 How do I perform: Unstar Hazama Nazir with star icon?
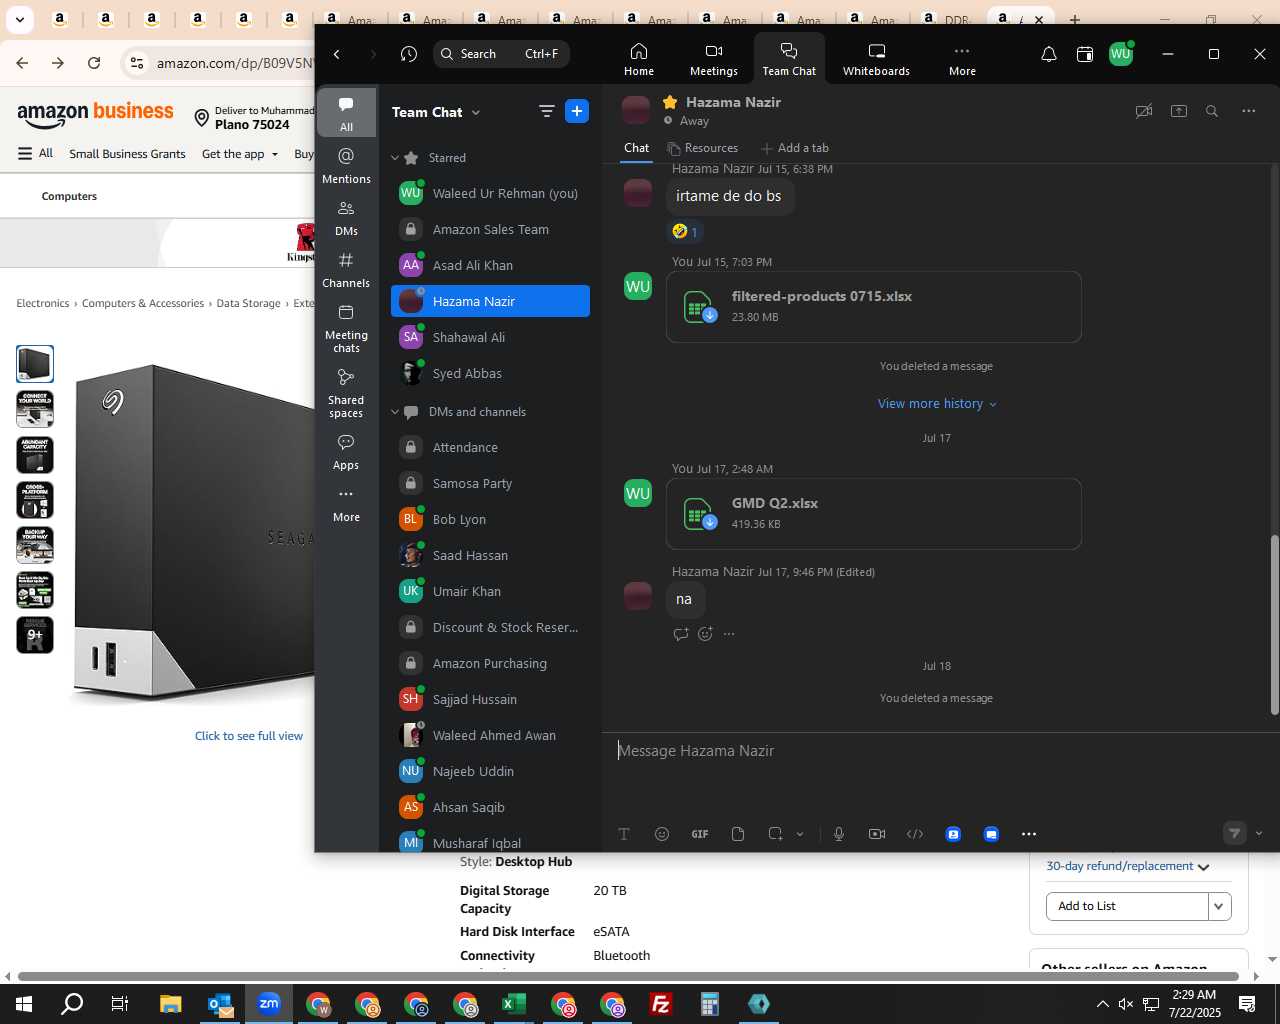670,102
